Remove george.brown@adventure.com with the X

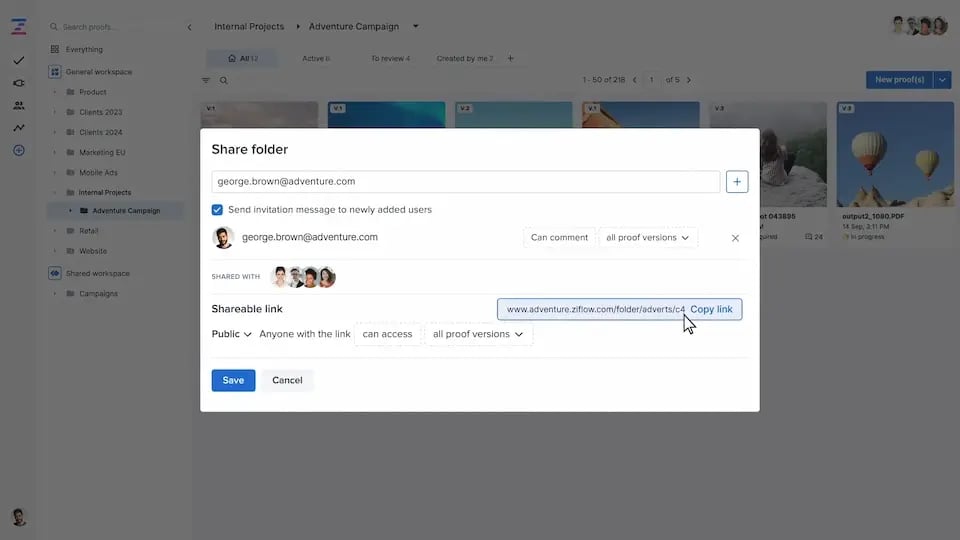pos(735,238)
